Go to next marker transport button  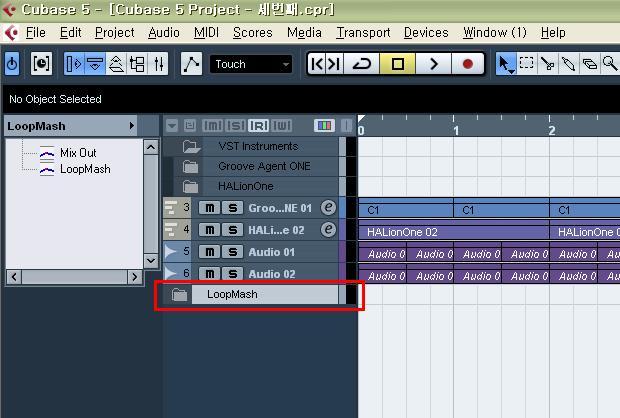click(334, 63)
